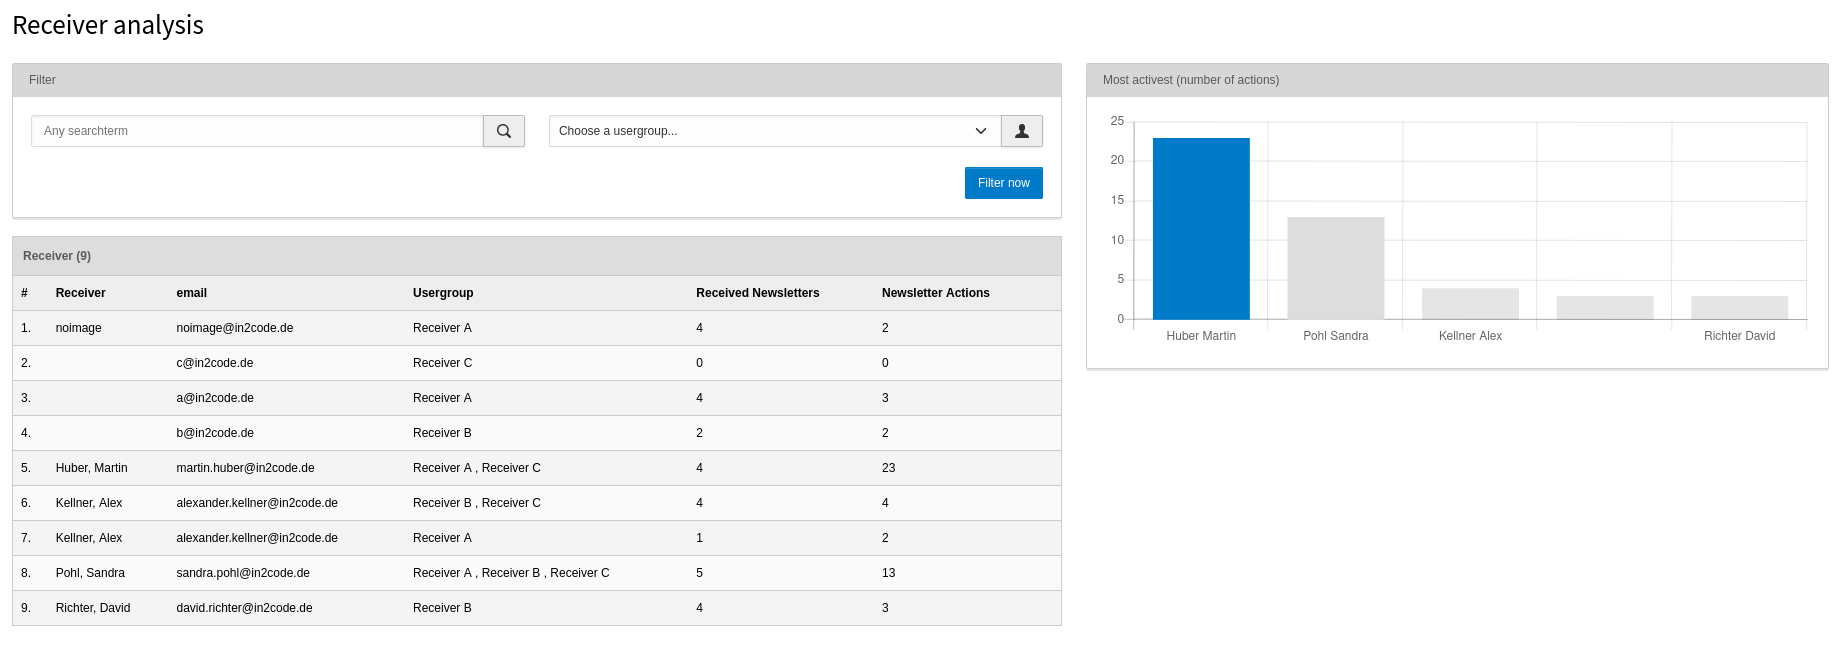Click the user icon beside usergroup dropdown
The image size is (1838, 645).
click(1022, 131)
